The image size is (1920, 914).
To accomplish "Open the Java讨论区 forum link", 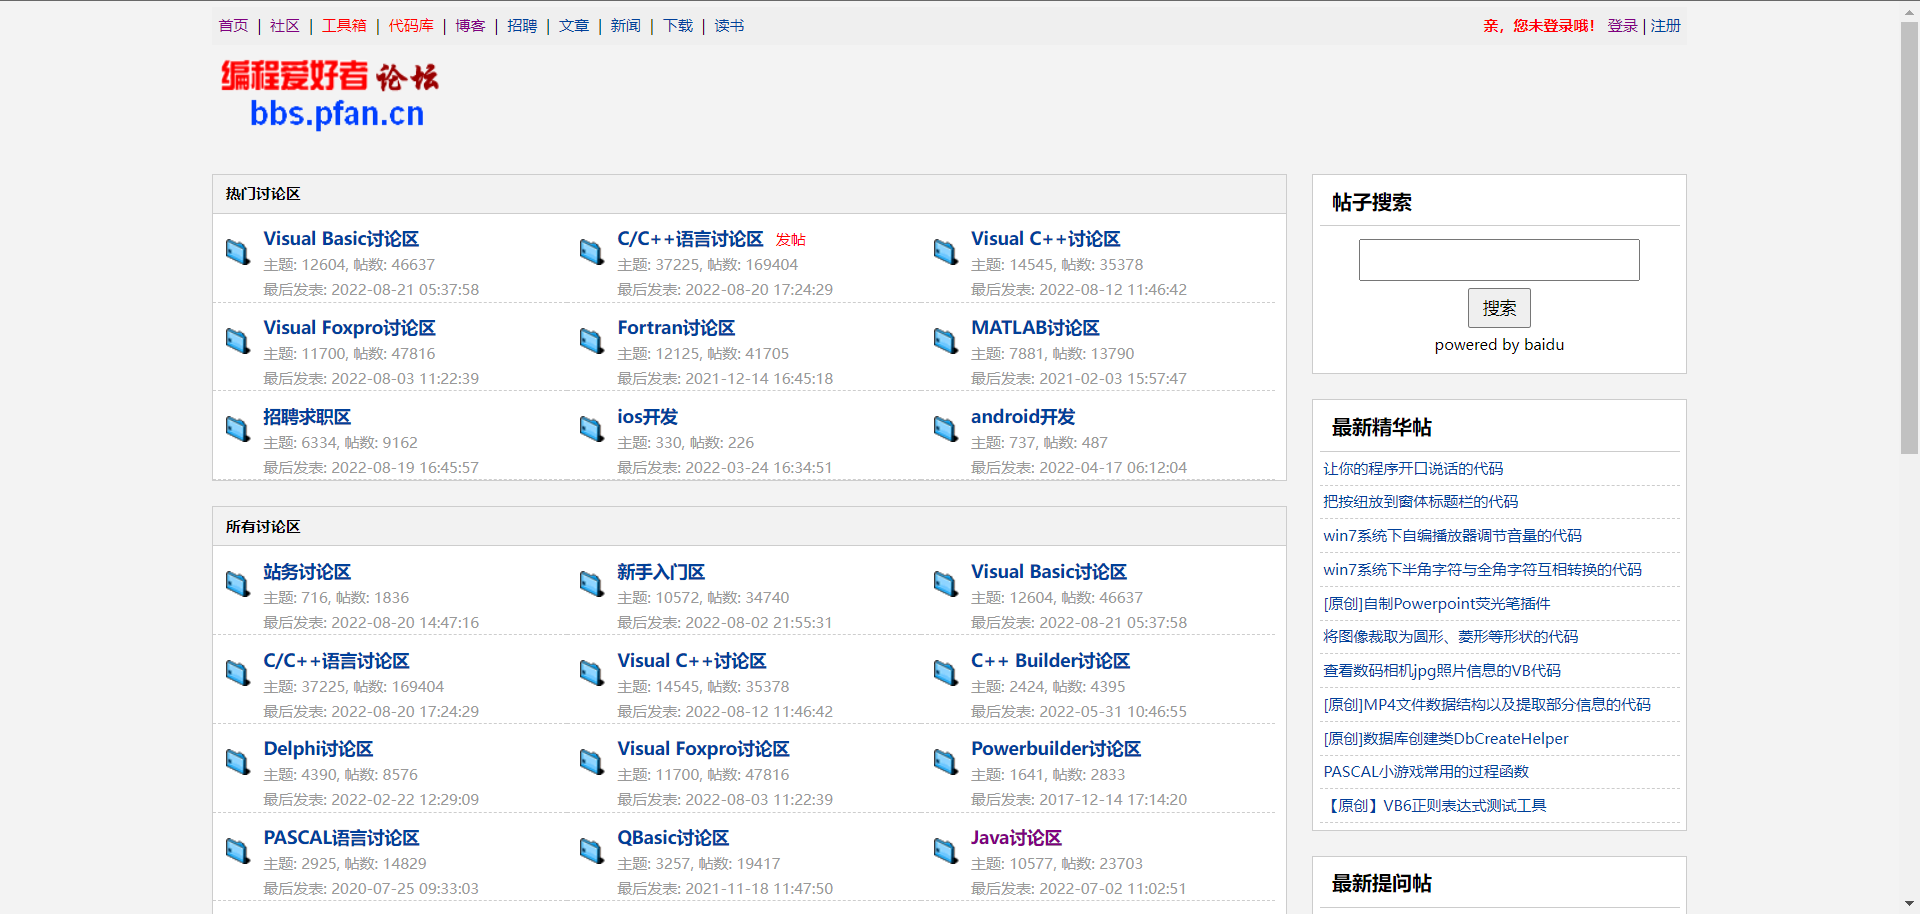I will [1016, 838].
